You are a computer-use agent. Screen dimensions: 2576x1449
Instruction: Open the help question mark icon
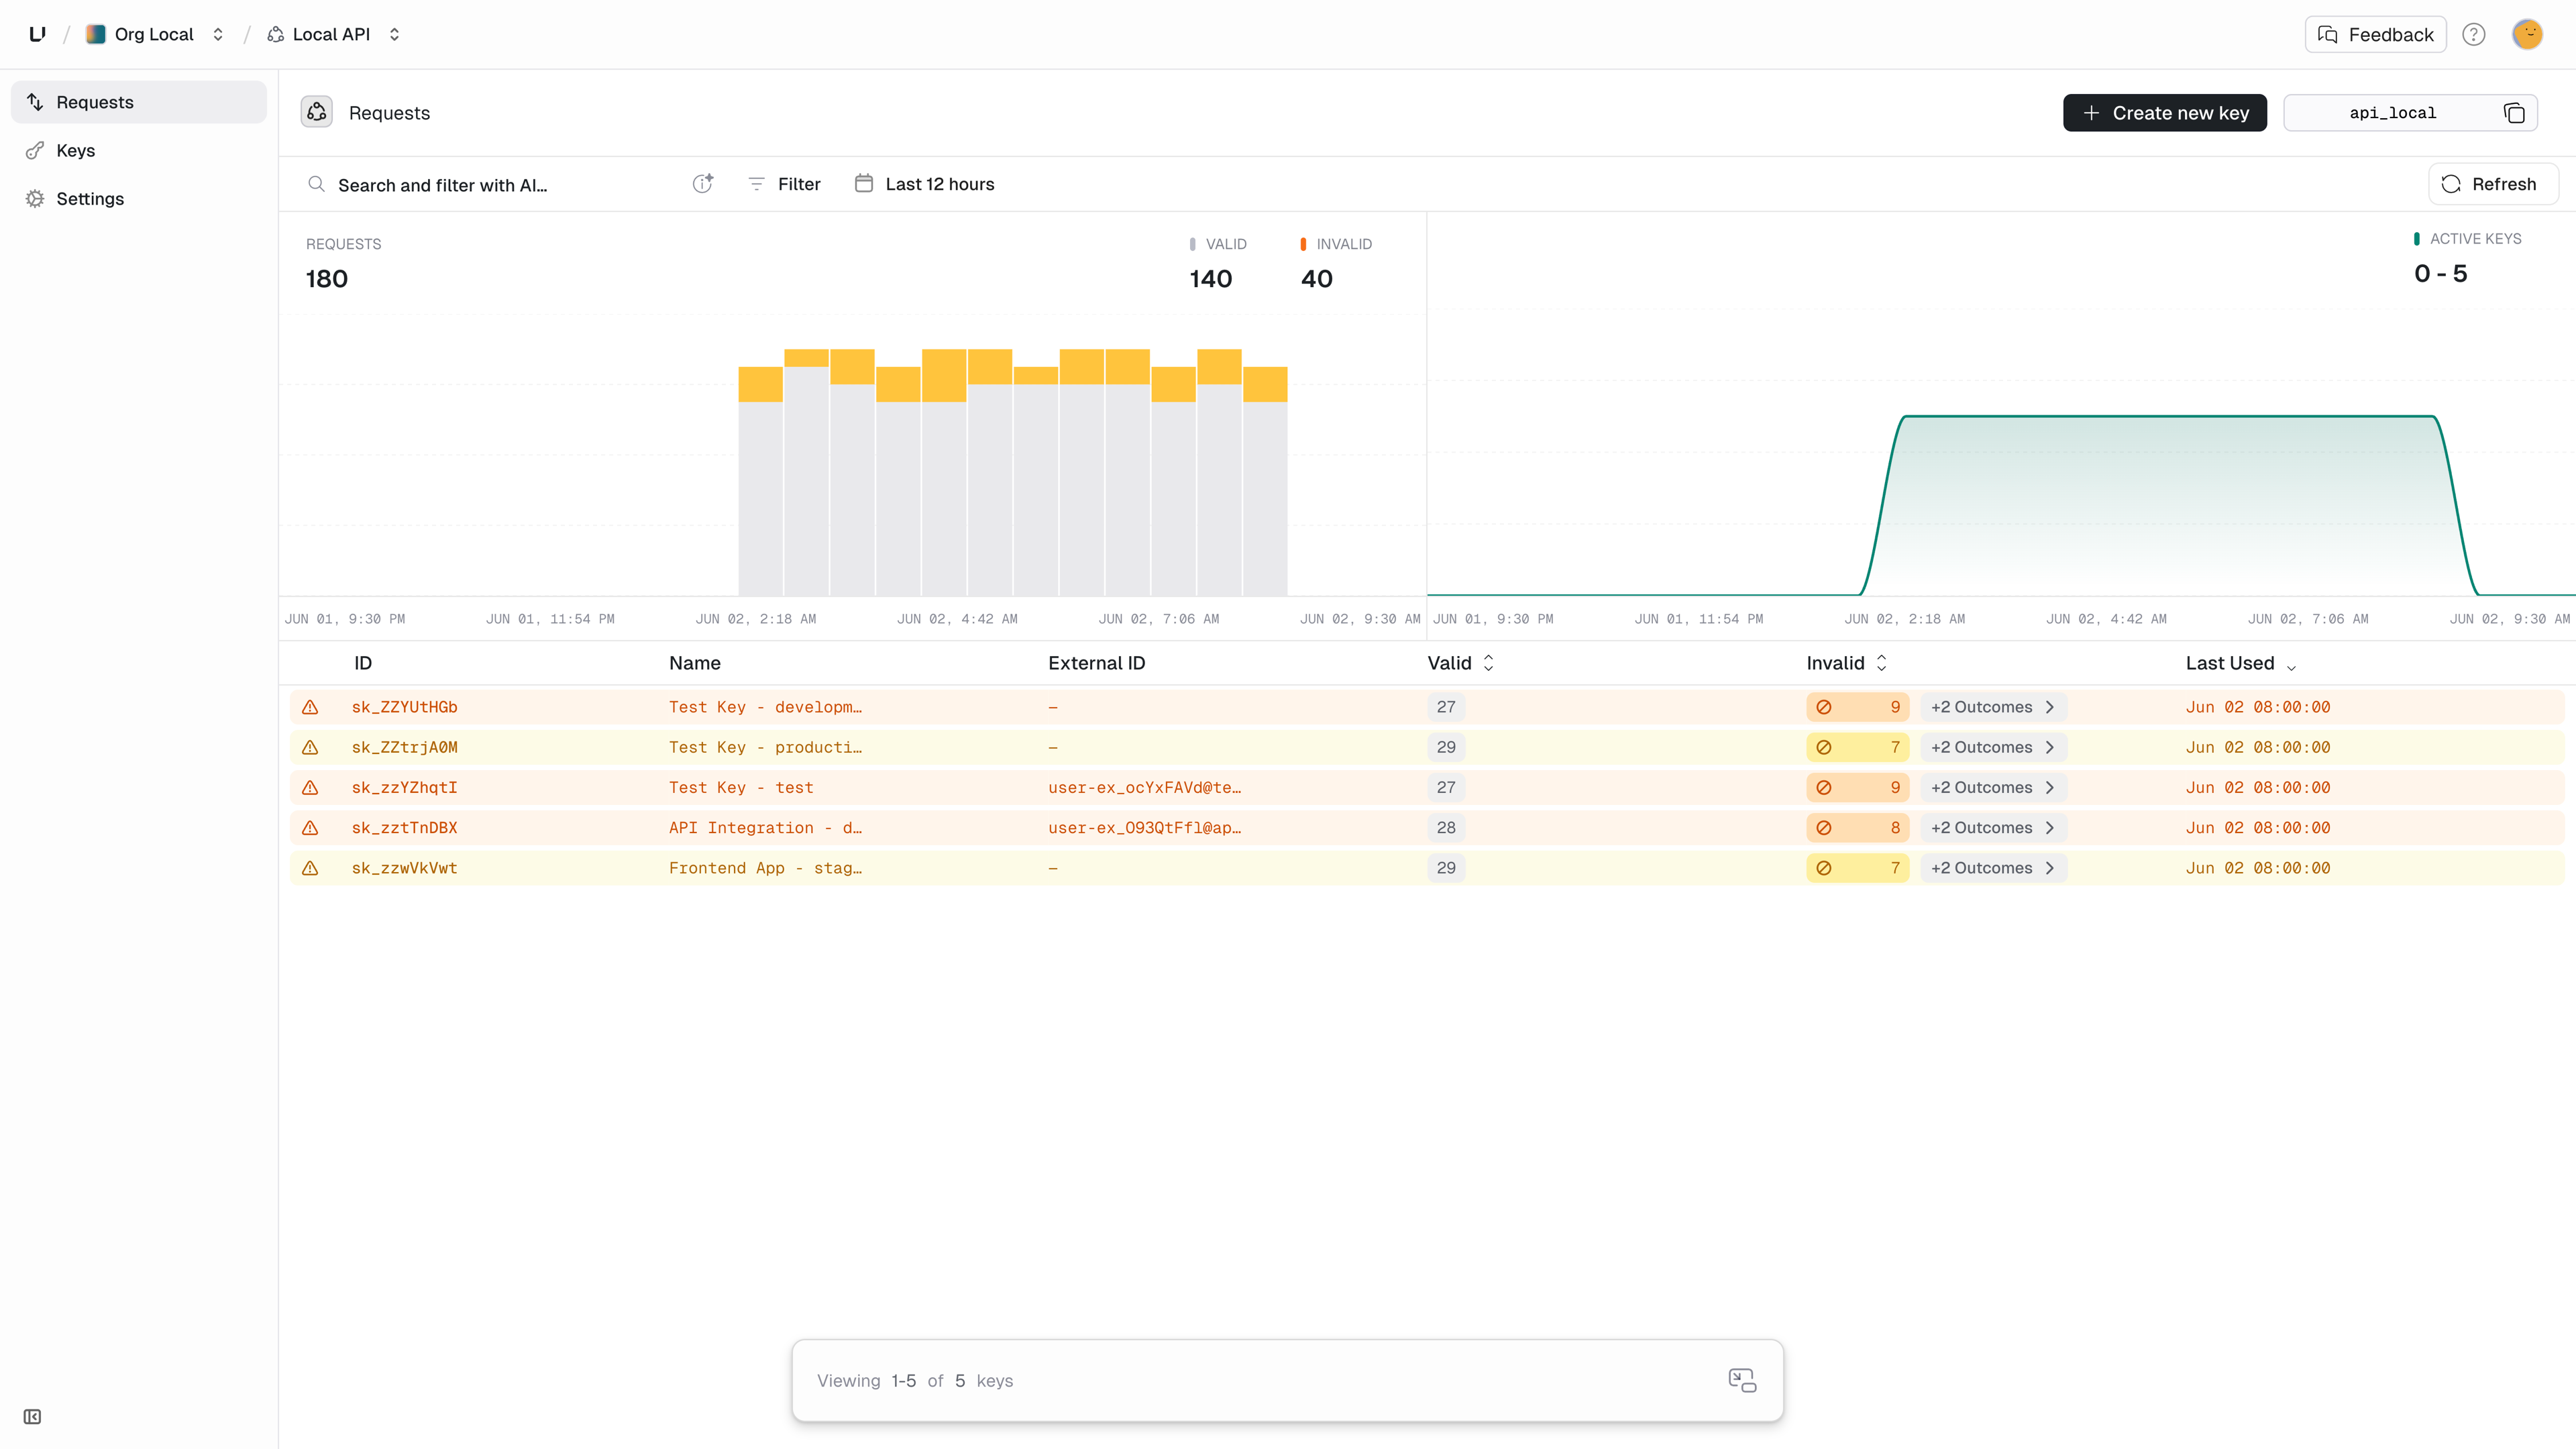pos(2473,34)
